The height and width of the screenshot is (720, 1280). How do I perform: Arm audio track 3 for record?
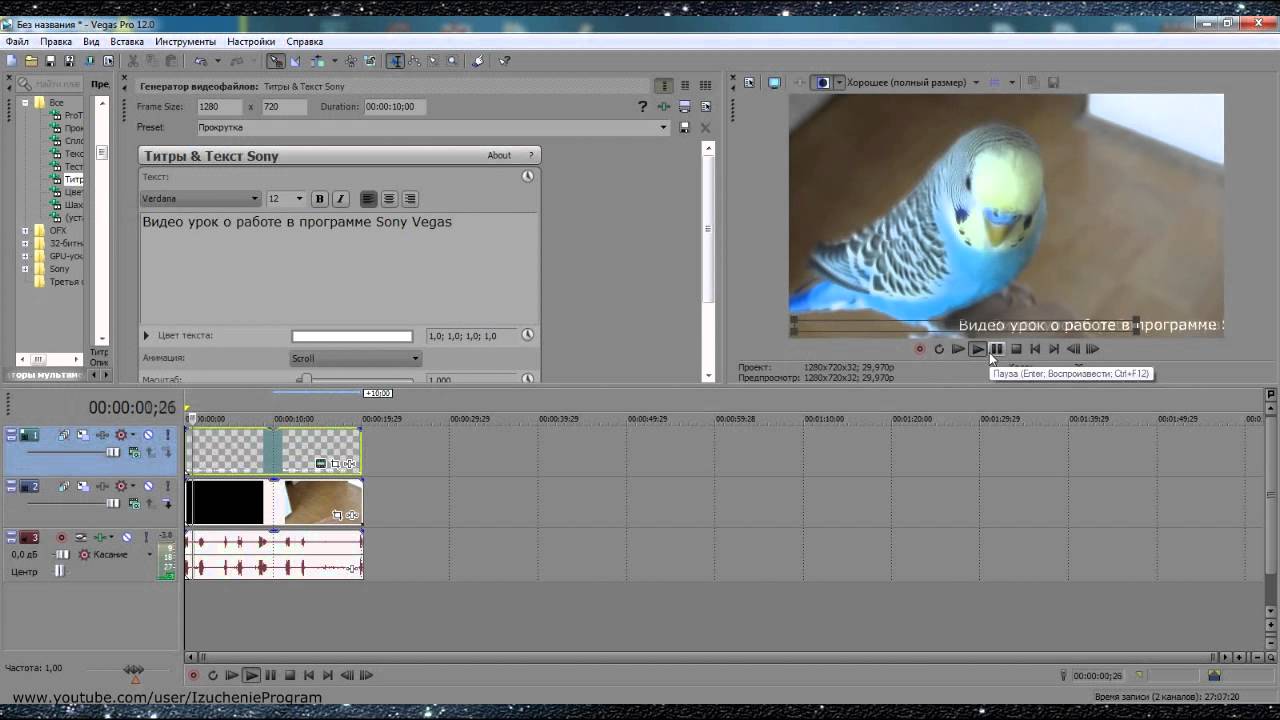[61, 538]
